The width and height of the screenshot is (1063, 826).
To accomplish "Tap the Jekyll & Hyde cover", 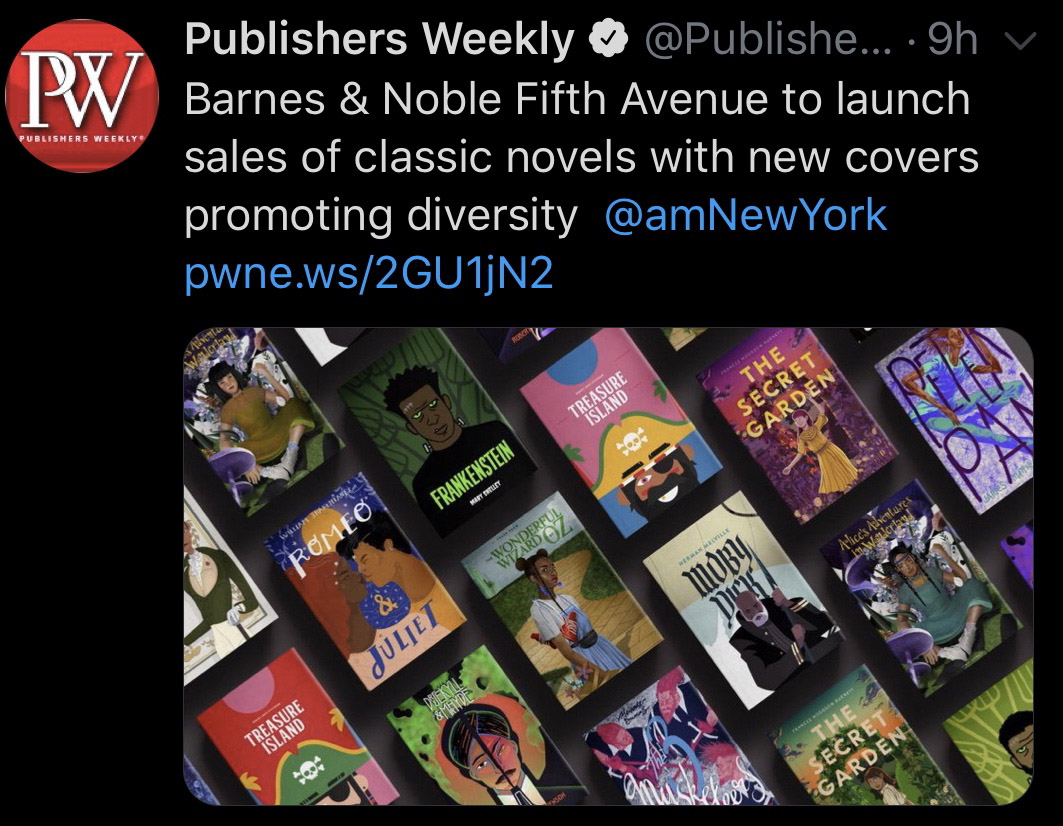I will point(488,729).
